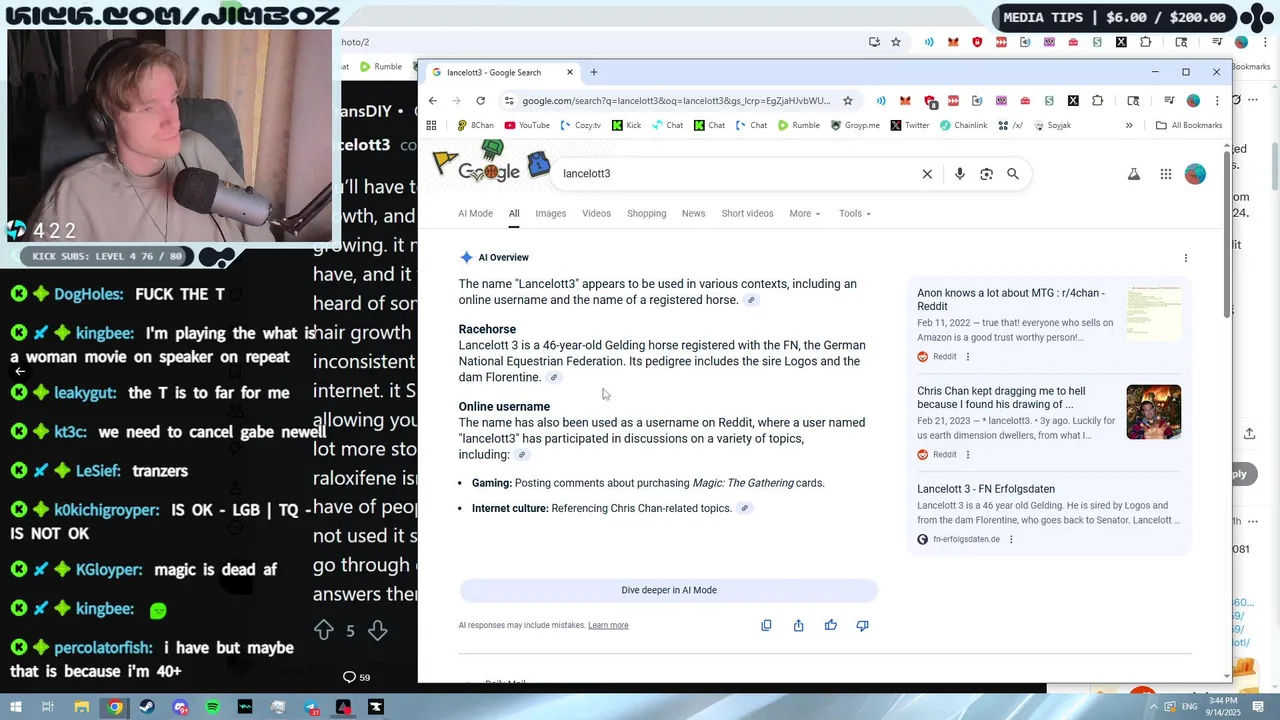Open the All Bookmarks folder
Image resolution: width=1280 pixels, height=720 pixels.
click(1189, 125)
